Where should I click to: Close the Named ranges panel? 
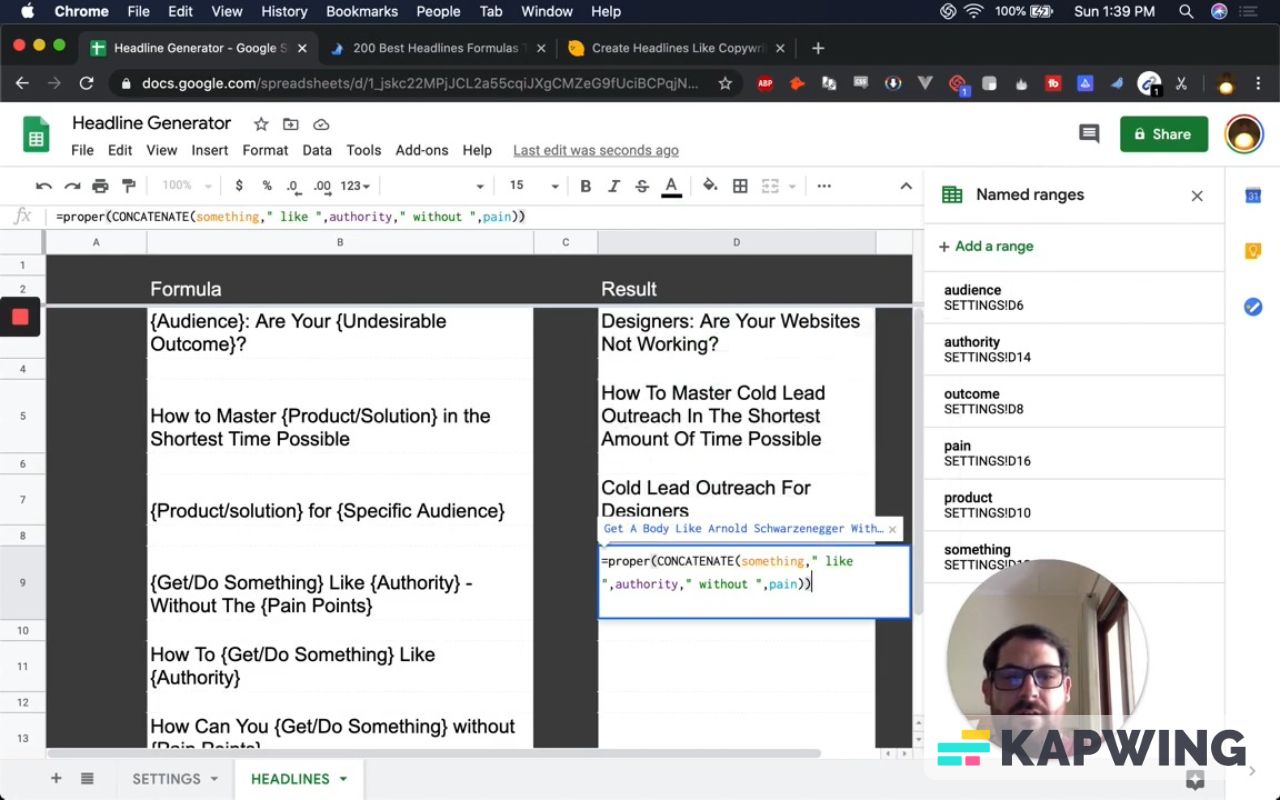pyautogui.click(x=1197, y=196)
